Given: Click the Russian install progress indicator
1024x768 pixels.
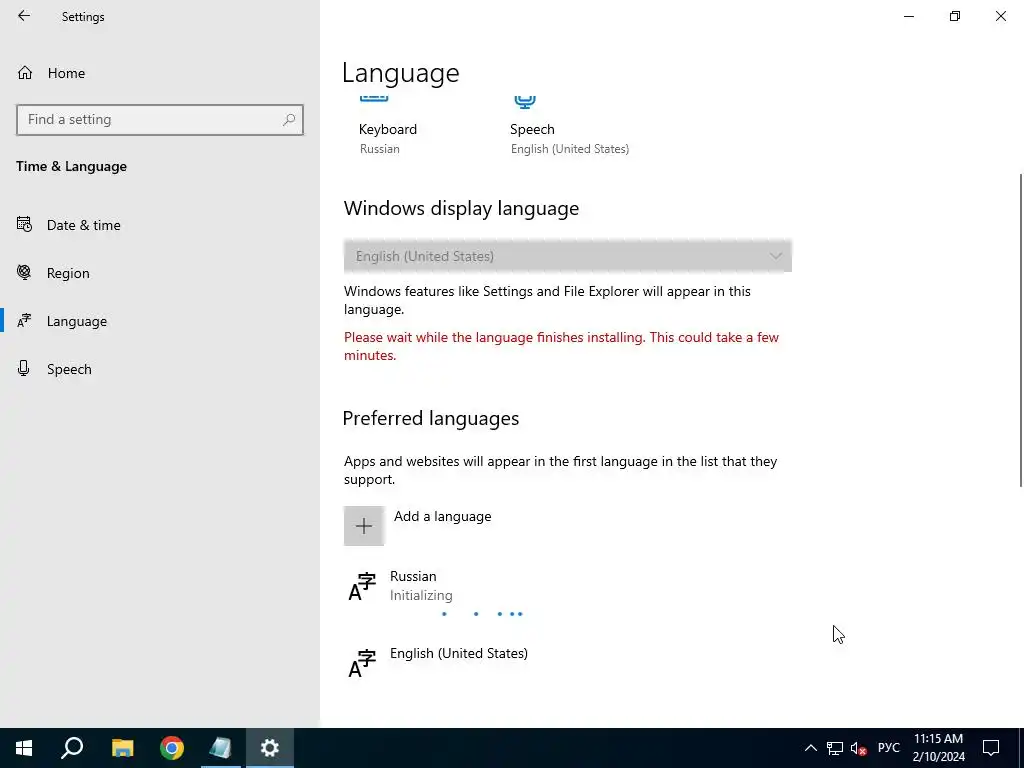Looking at the screenshot, I should [483, 614].
